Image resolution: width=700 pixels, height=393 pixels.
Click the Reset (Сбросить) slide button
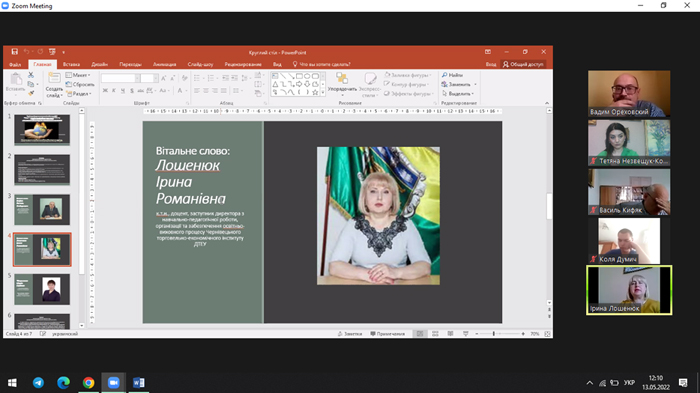pos(80,84)
